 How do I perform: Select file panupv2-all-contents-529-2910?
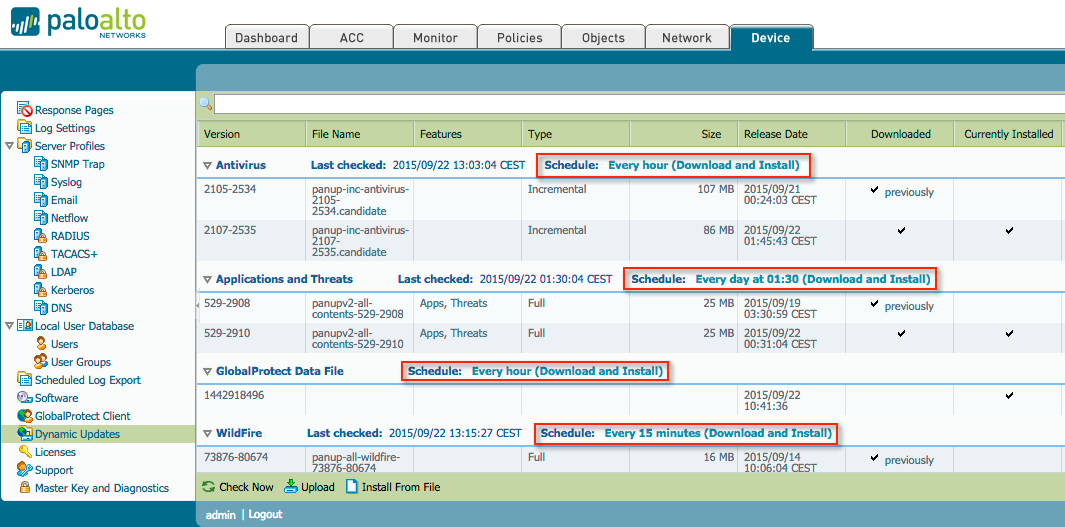tap(357, 340)
